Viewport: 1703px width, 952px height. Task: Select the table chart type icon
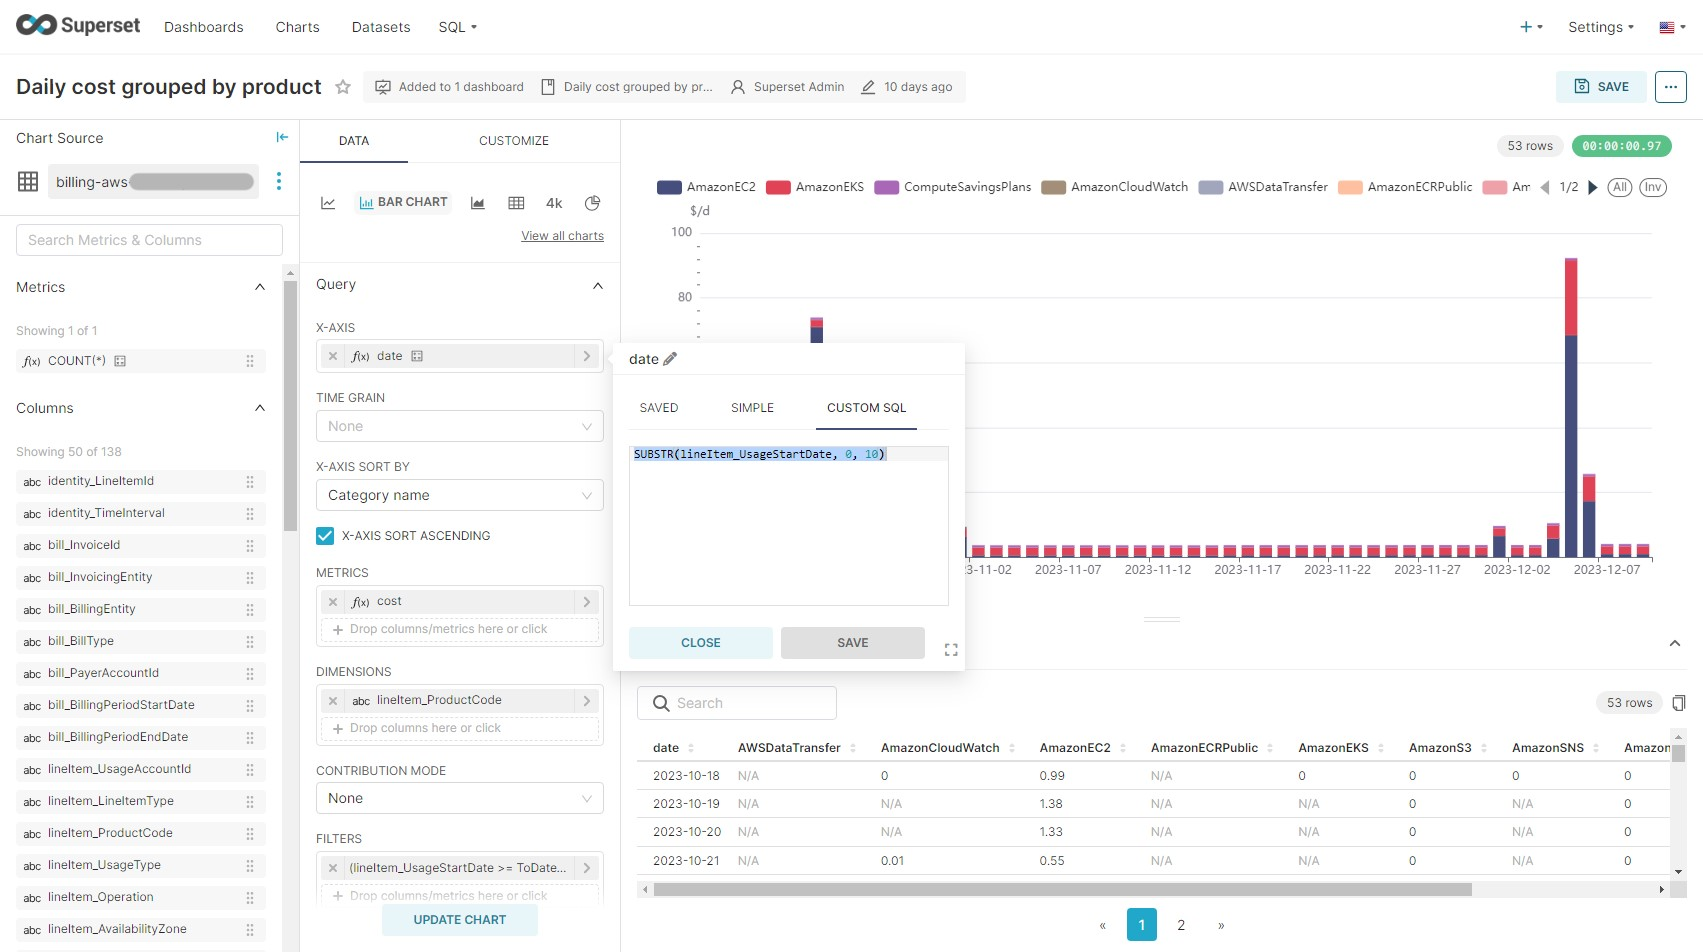[x=516, y=203]
